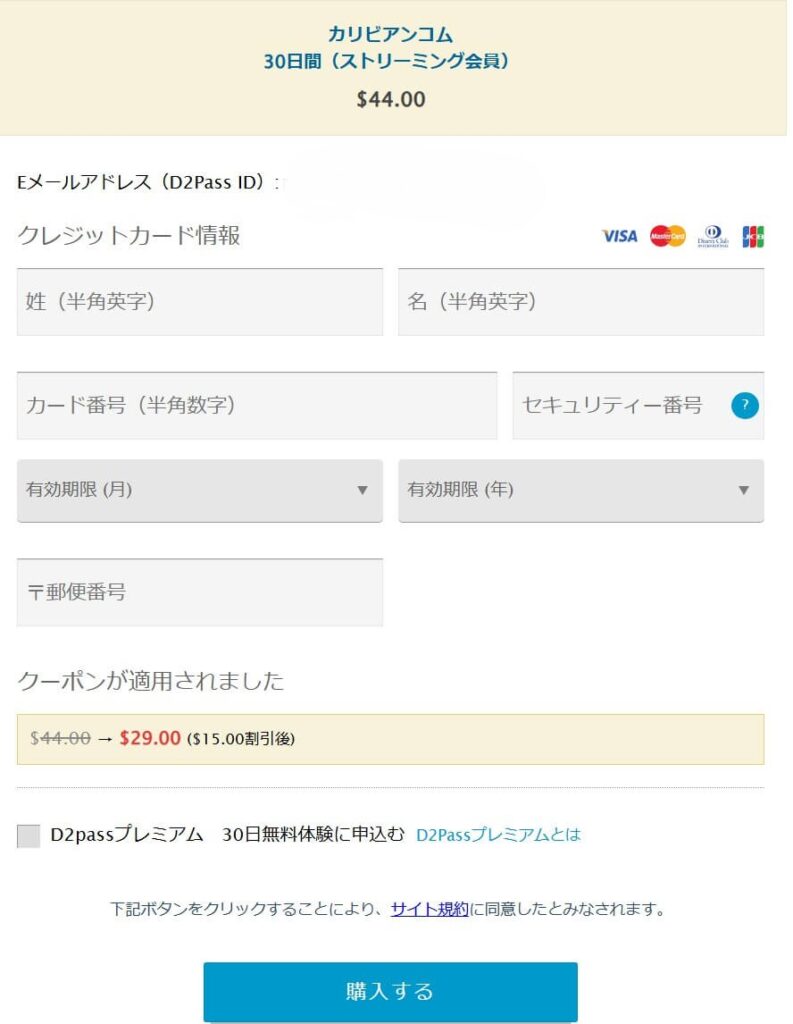Open the サイト規約 terms link
This screenshot has width=793, height=1024.
pyautogui.click(x=430, y=910)
